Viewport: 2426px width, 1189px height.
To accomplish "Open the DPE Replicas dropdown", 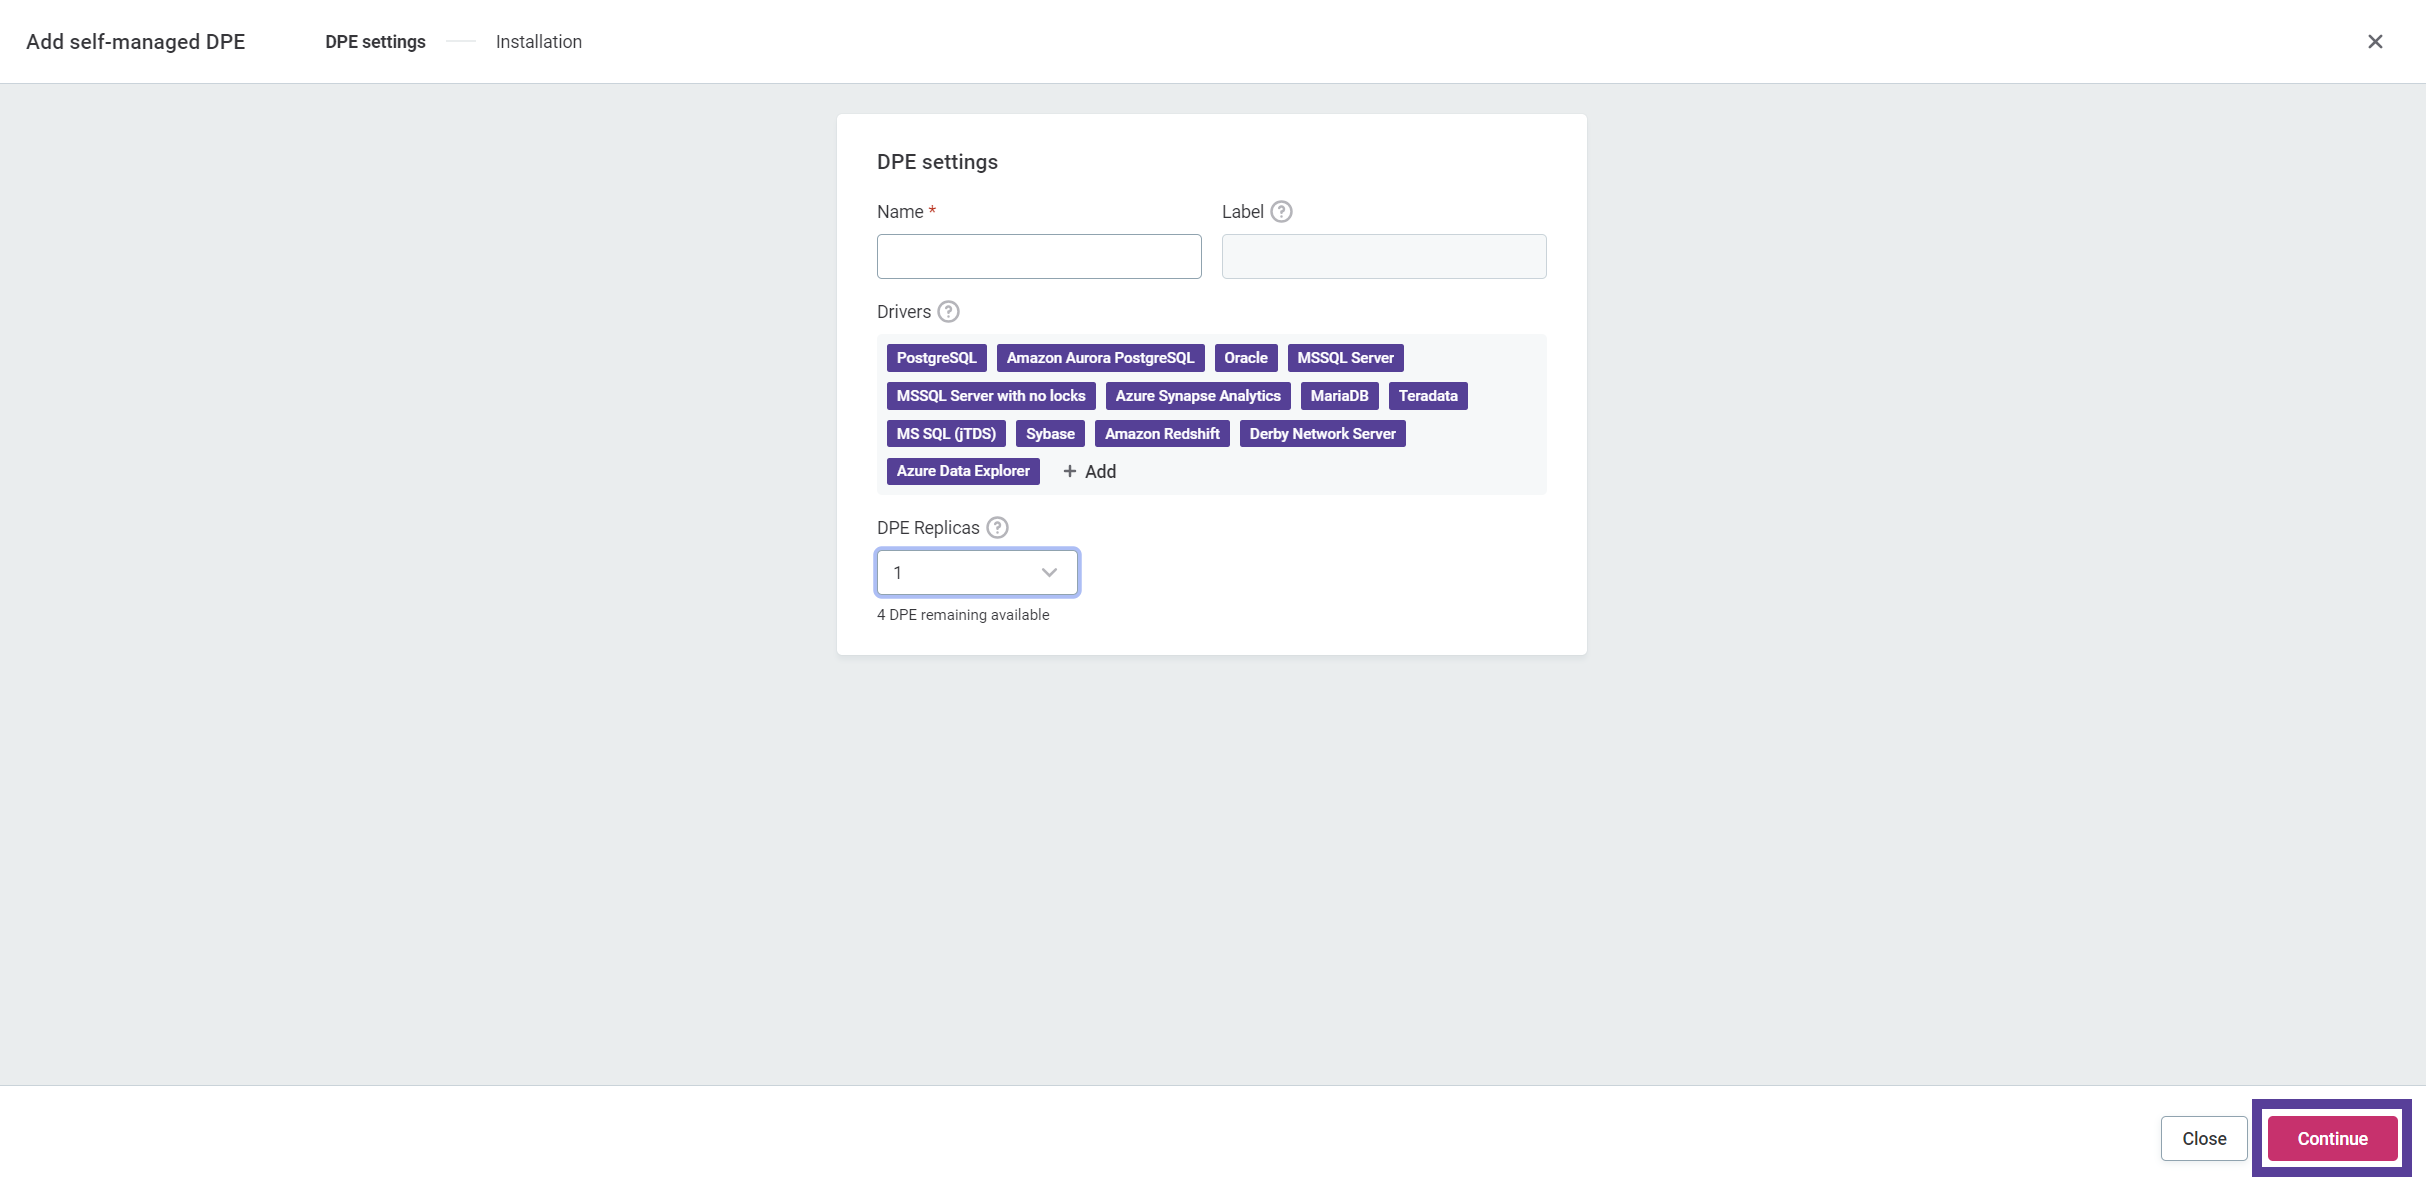I will (x=977, y=573).
